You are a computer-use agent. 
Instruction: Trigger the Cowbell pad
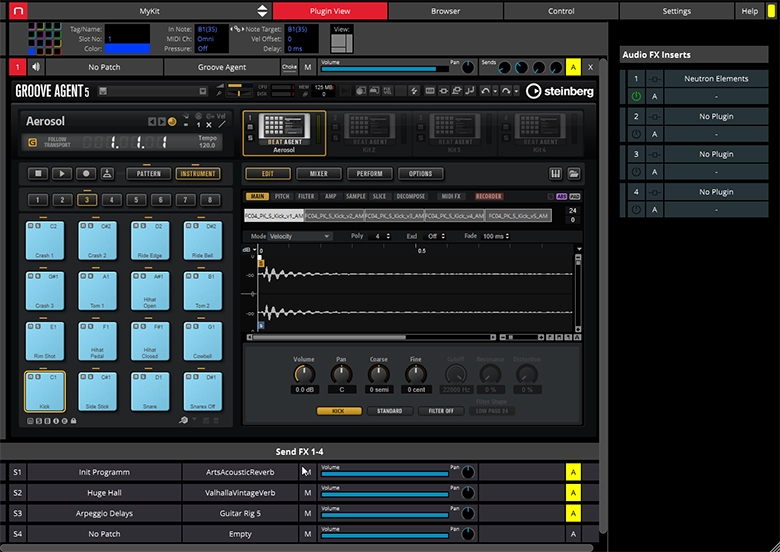pos(202,343)
